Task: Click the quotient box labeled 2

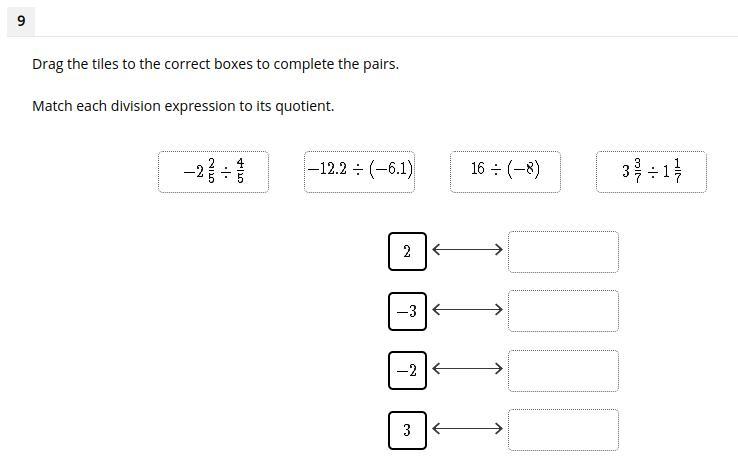Action: coord(408,251)
